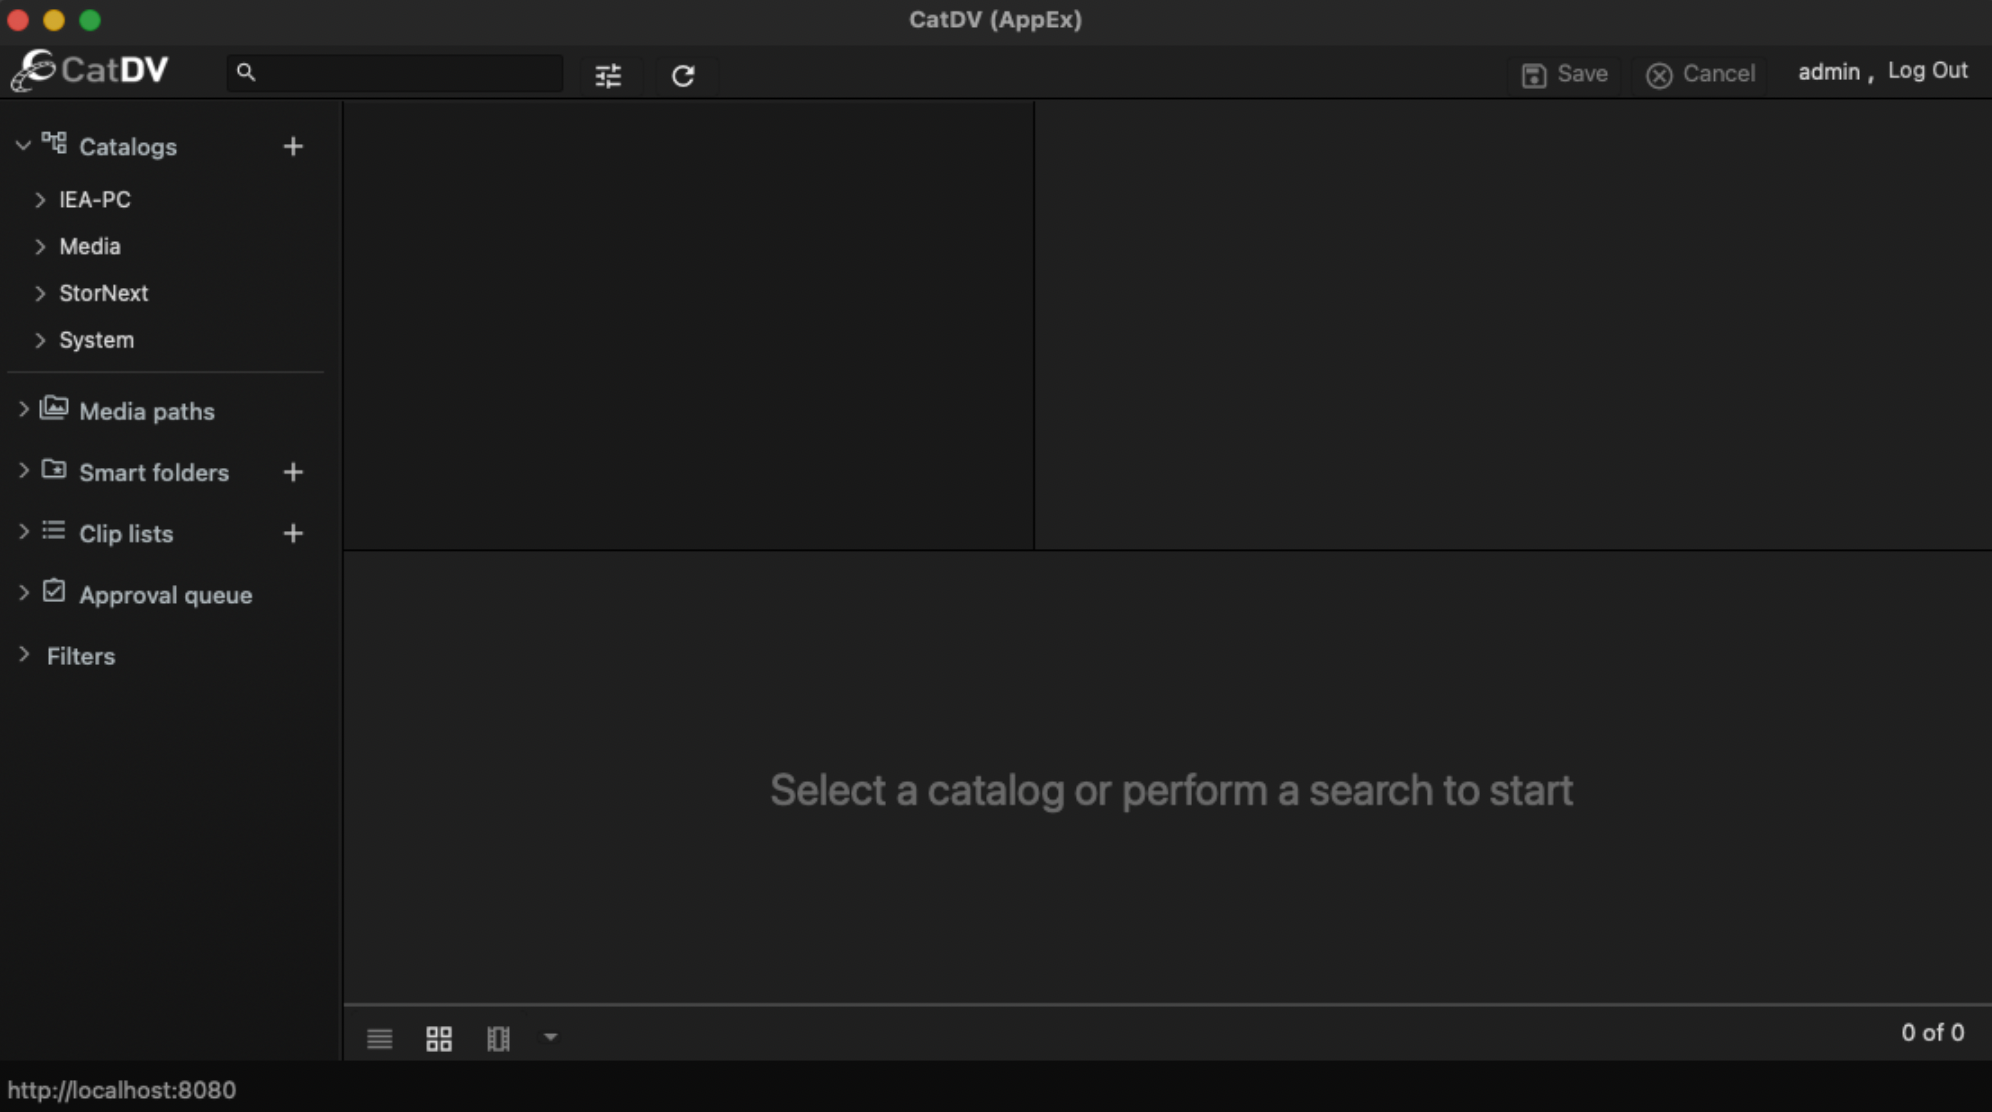Select the StorNext catalog item
Screen dimensions: 1992x1112
point(104,293)
